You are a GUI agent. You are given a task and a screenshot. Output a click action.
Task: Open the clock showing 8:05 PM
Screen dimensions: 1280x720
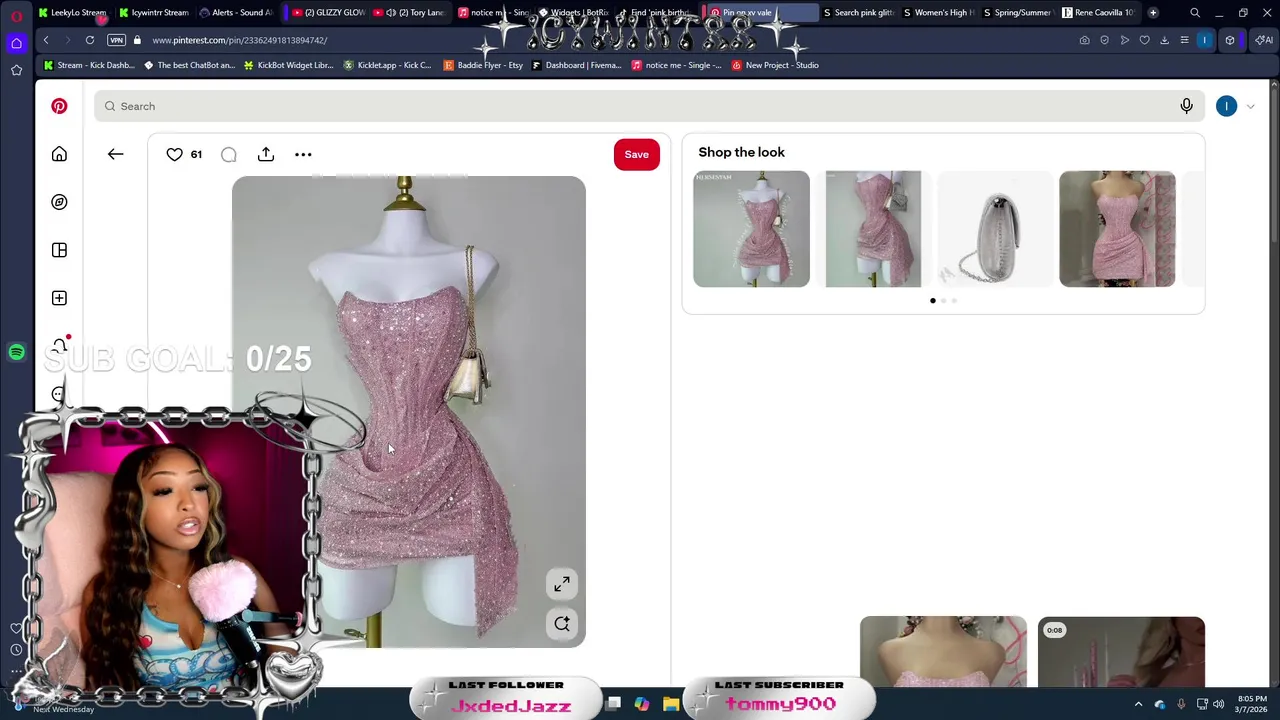[x=1252, y=704]
